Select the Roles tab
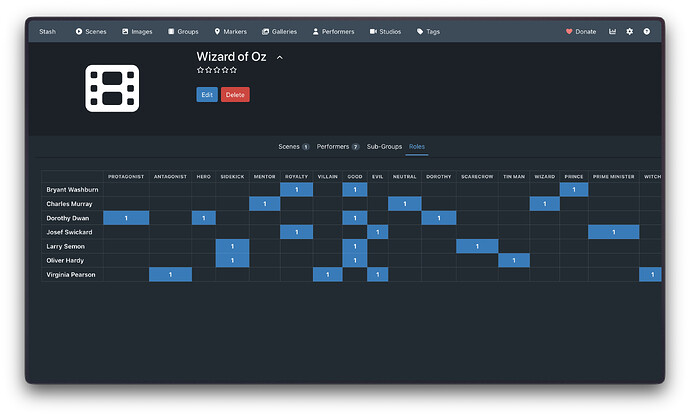The image size is (690, 416). (417, 147)
